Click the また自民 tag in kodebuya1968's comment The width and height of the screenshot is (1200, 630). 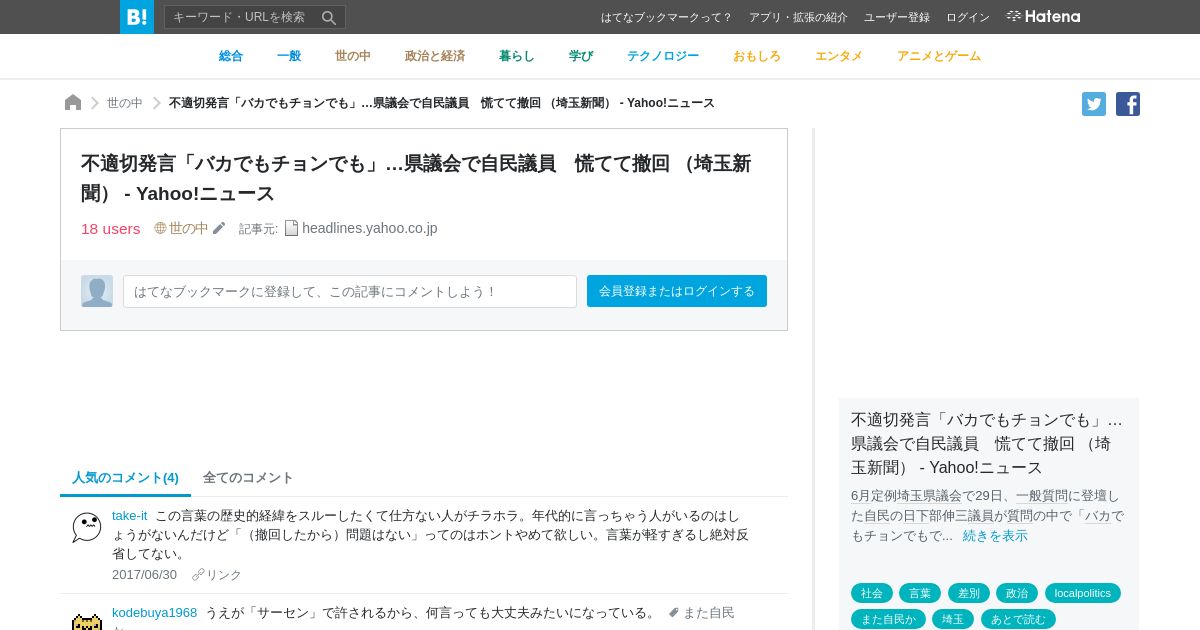point(708,613)
